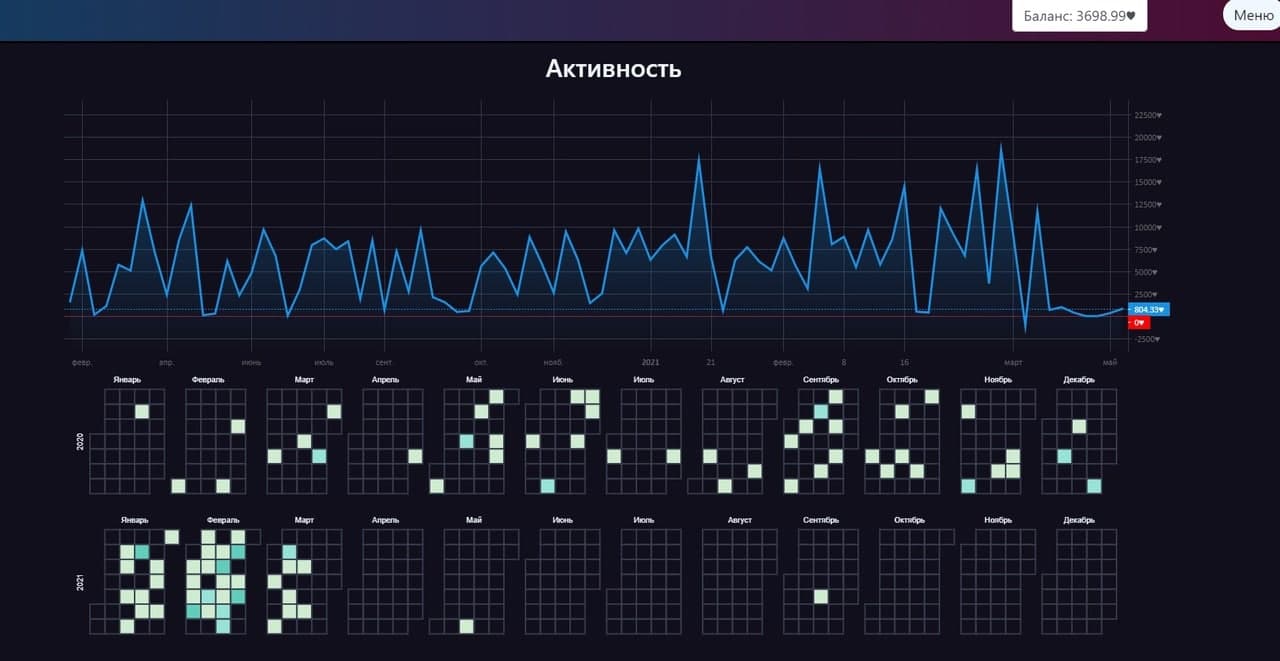Click the Баланс: 3698.99 button
The image size is (1280, 661).
(1079, 16)
